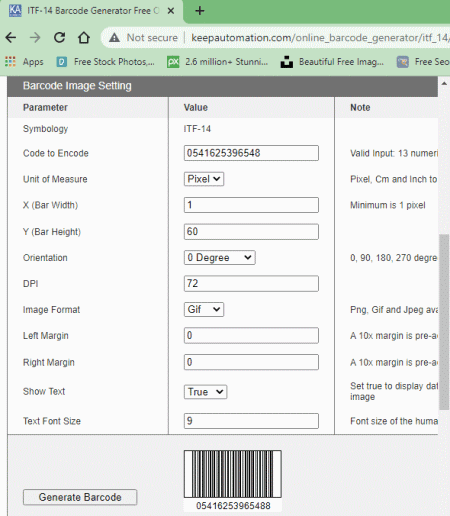
Task: Click the Note column header
Action: (360, 108)
